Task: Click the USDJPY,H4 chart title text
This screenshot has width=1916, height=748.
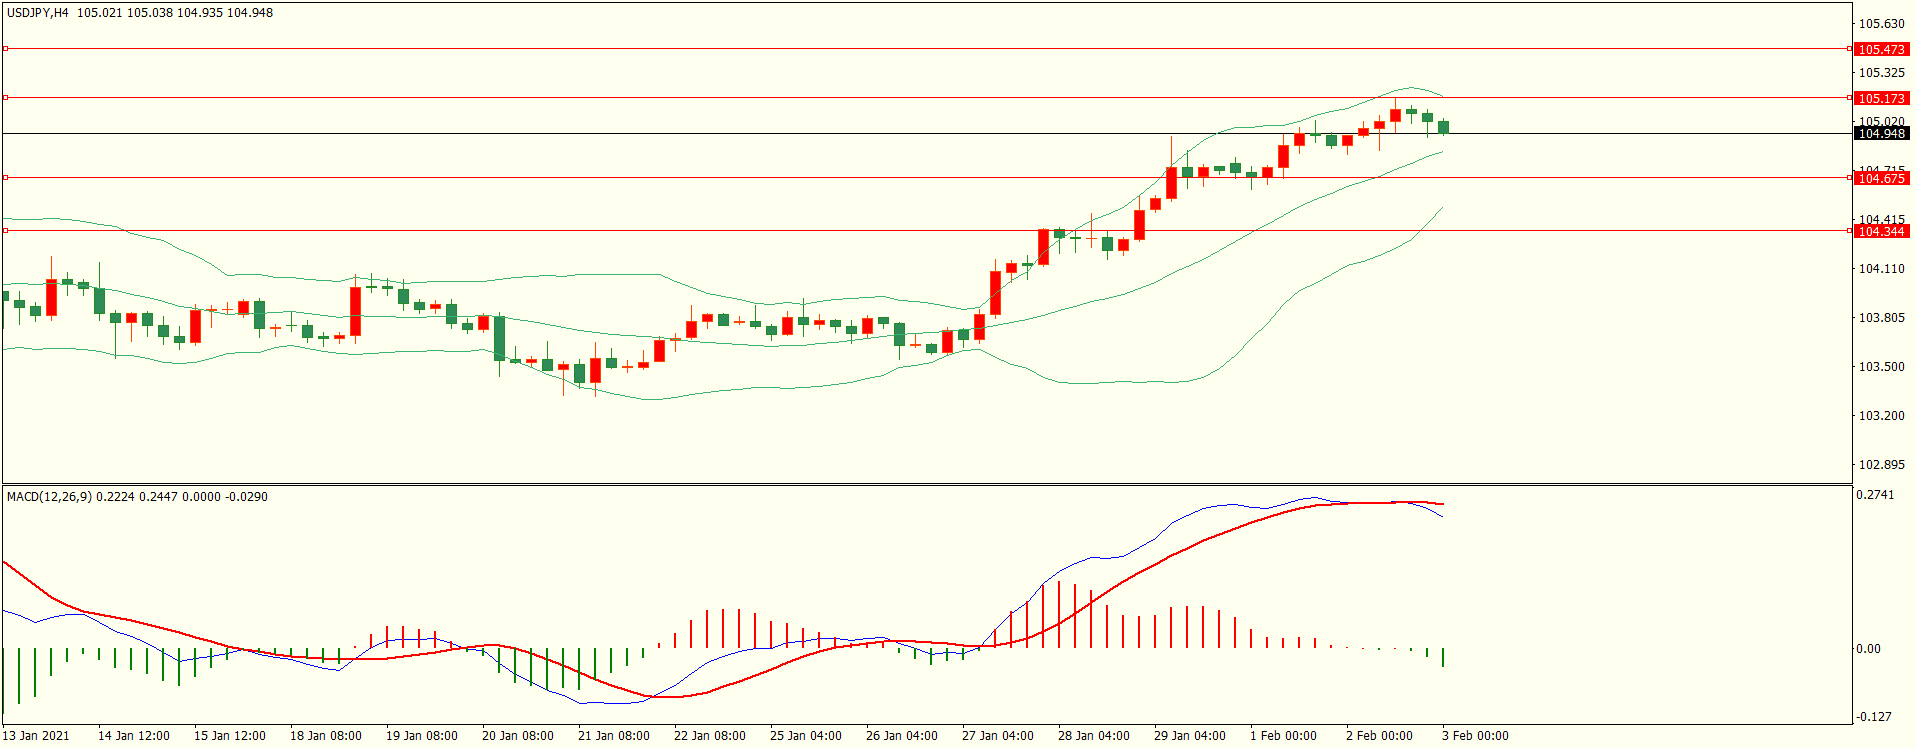Action: (37, 13)
